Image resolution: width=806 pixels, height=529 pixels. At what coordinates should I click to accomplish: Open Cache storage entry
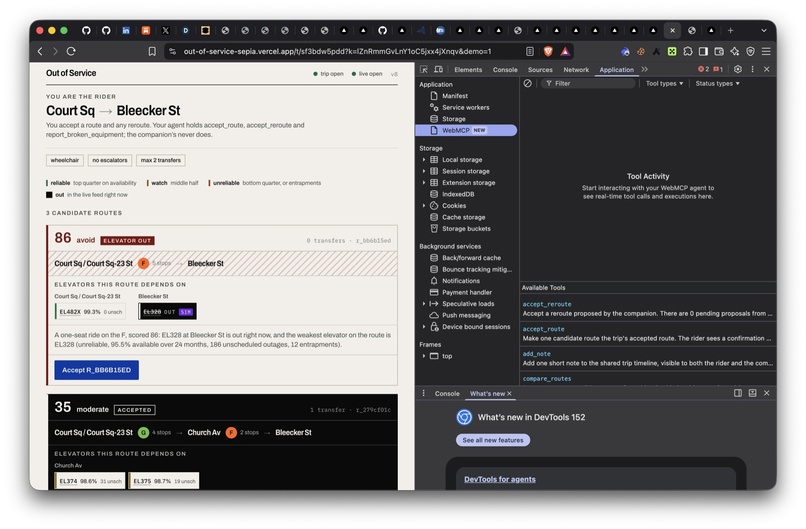point(463,217)
